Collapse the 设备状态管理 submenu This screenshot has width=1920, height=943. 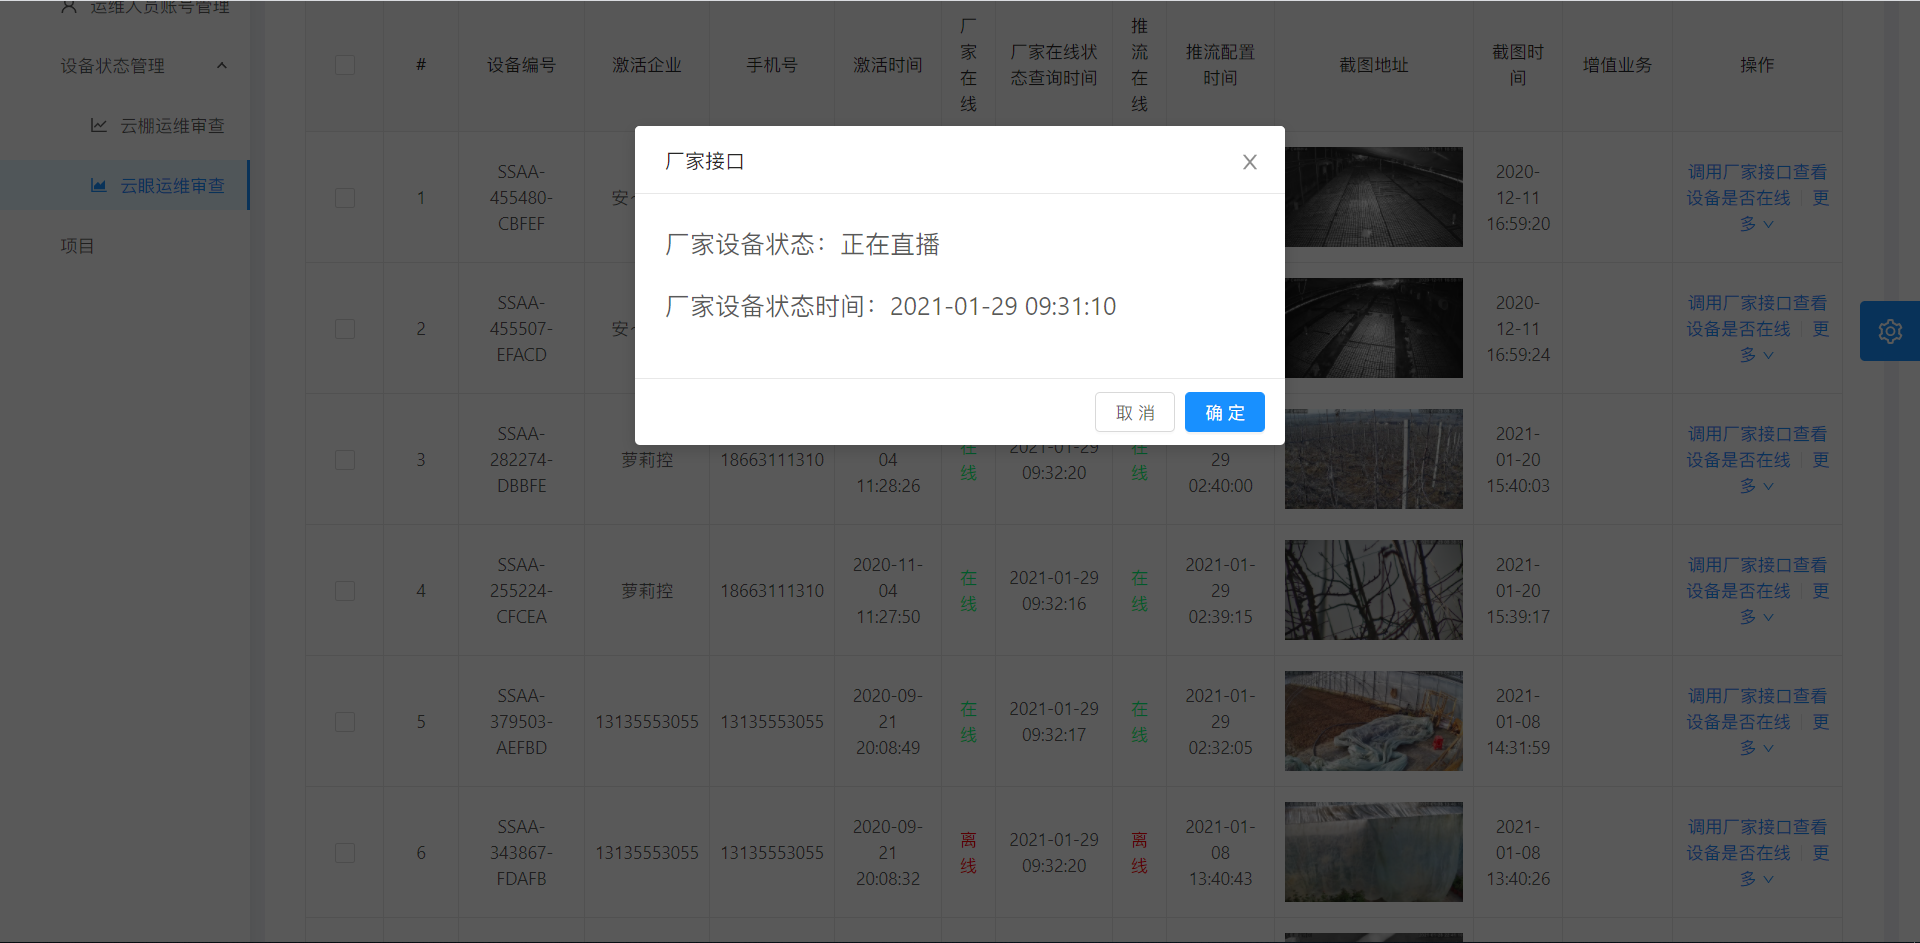pyautogui.click(x=125, y=66)
